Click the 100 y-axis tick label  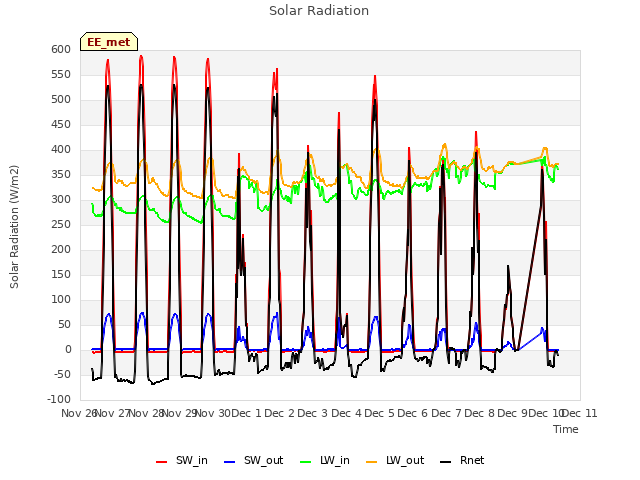coord(61,300)
